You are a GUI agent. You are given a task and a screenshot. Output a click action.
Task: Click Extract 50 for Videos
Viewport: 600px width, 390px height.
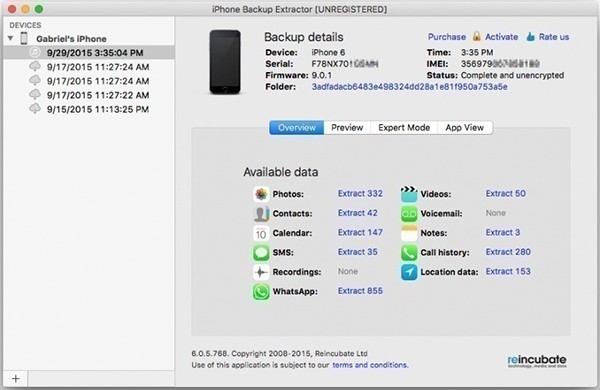[x=505, y=193]
